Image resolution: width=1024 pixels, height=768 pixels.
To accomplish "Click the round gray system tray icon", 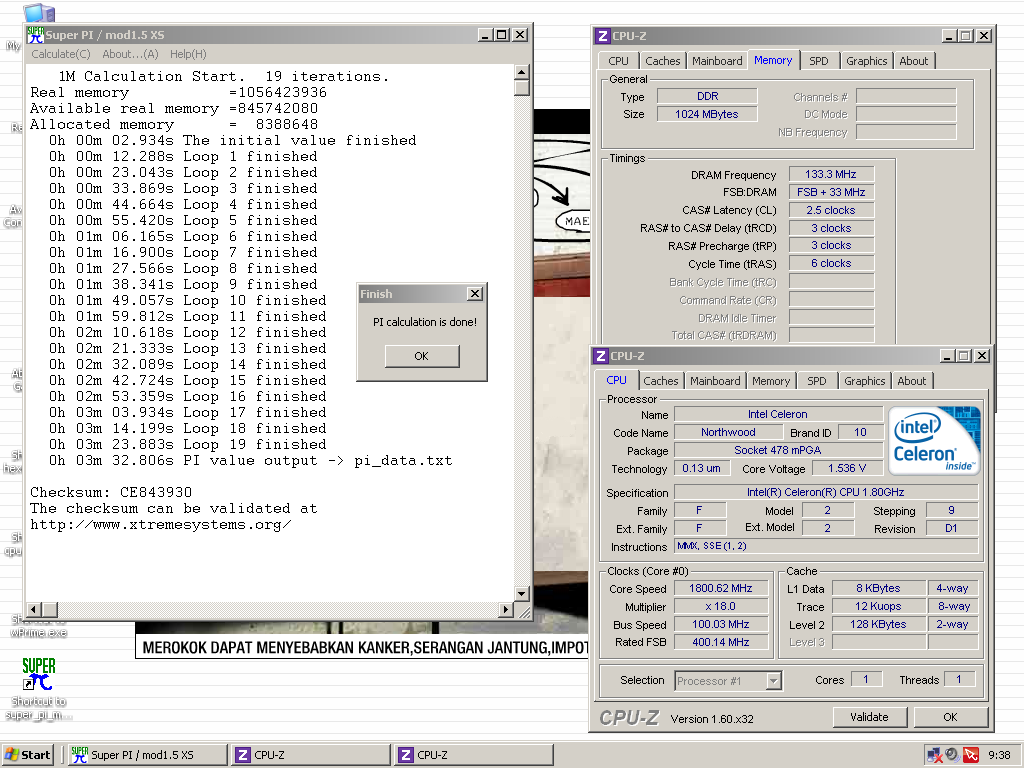I will 953,755.
